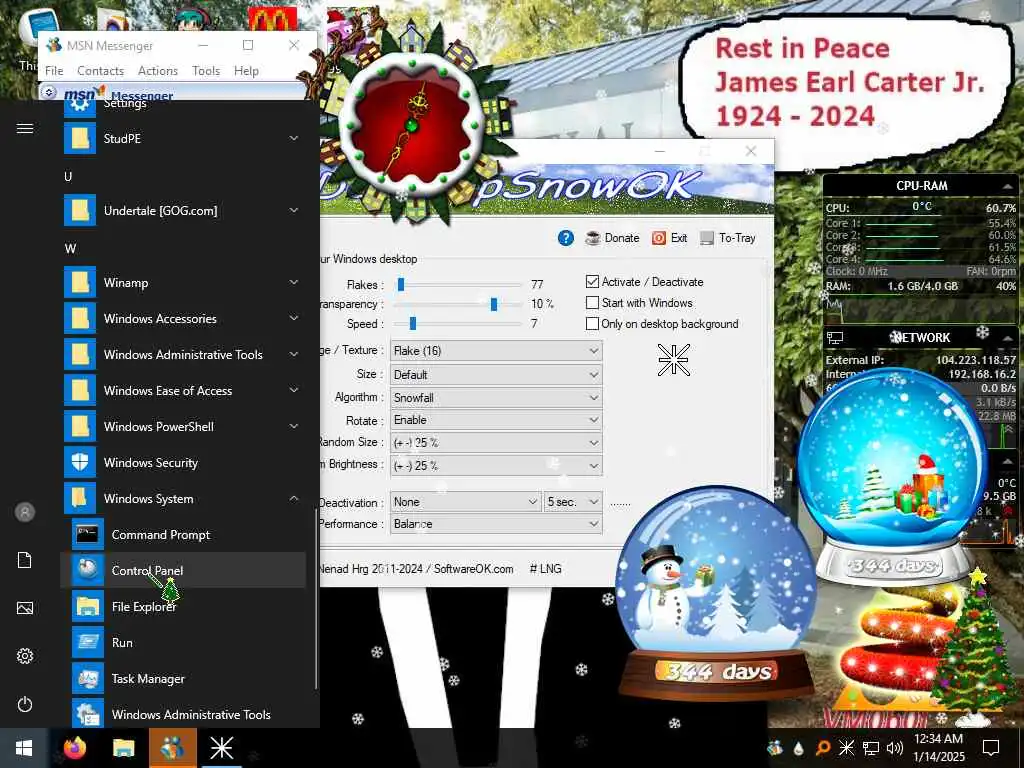Viewport: 1024px width, 768px height.
Task: Open File Explorer from the taskbar
Action: tap(123, 748)
